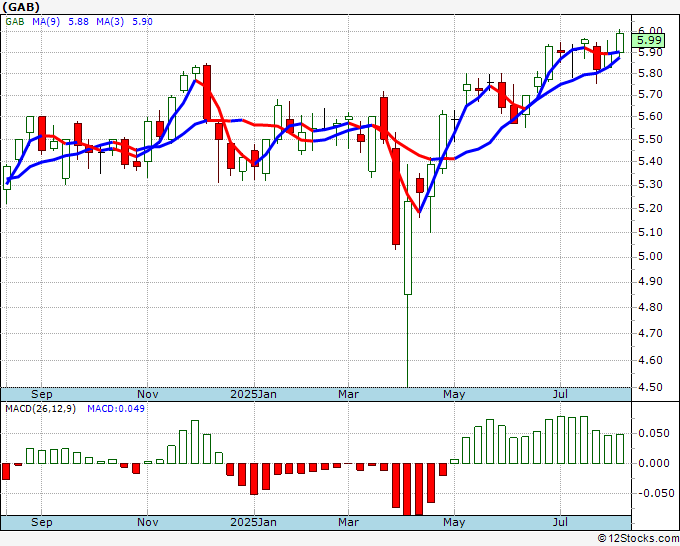The width and height of the screenshot is (680, 546).
Task: Click the 4.50 price axis label
Action: pyautogui.click(x=651, y=387)
